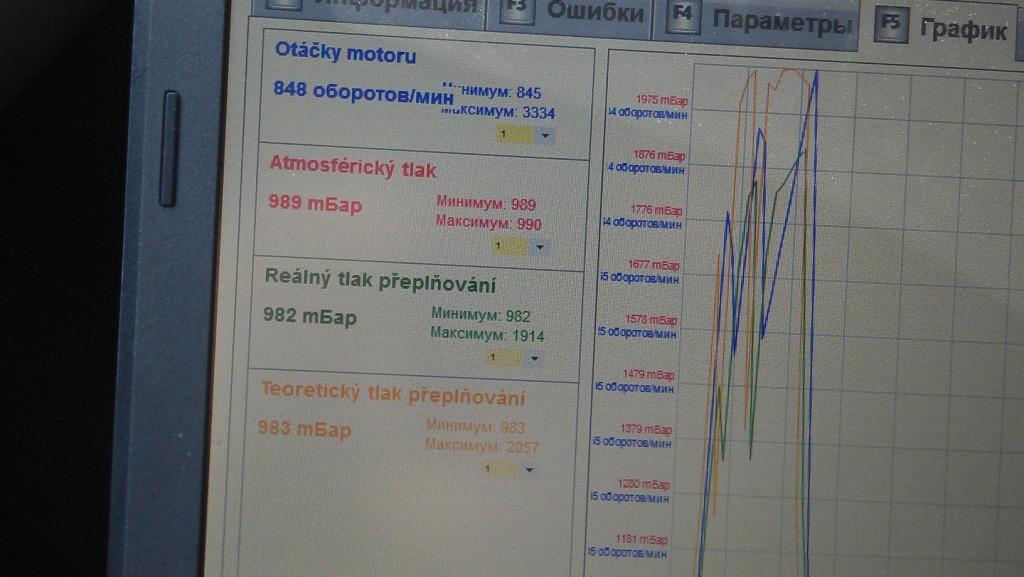1024x577 pixels.
Task: Click the Максимум: 3334 engine speed value
Action: (x=498, y=111)
